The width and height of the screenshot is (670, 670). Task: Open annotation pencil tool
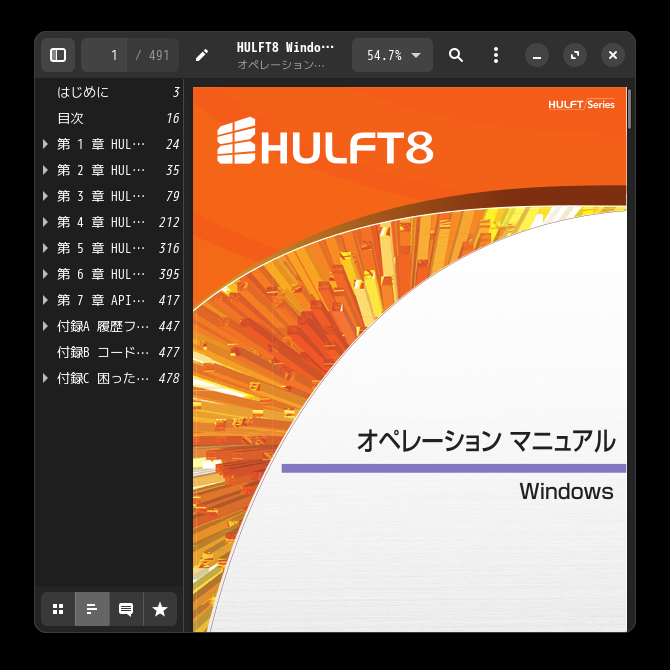tap(202, 55)
